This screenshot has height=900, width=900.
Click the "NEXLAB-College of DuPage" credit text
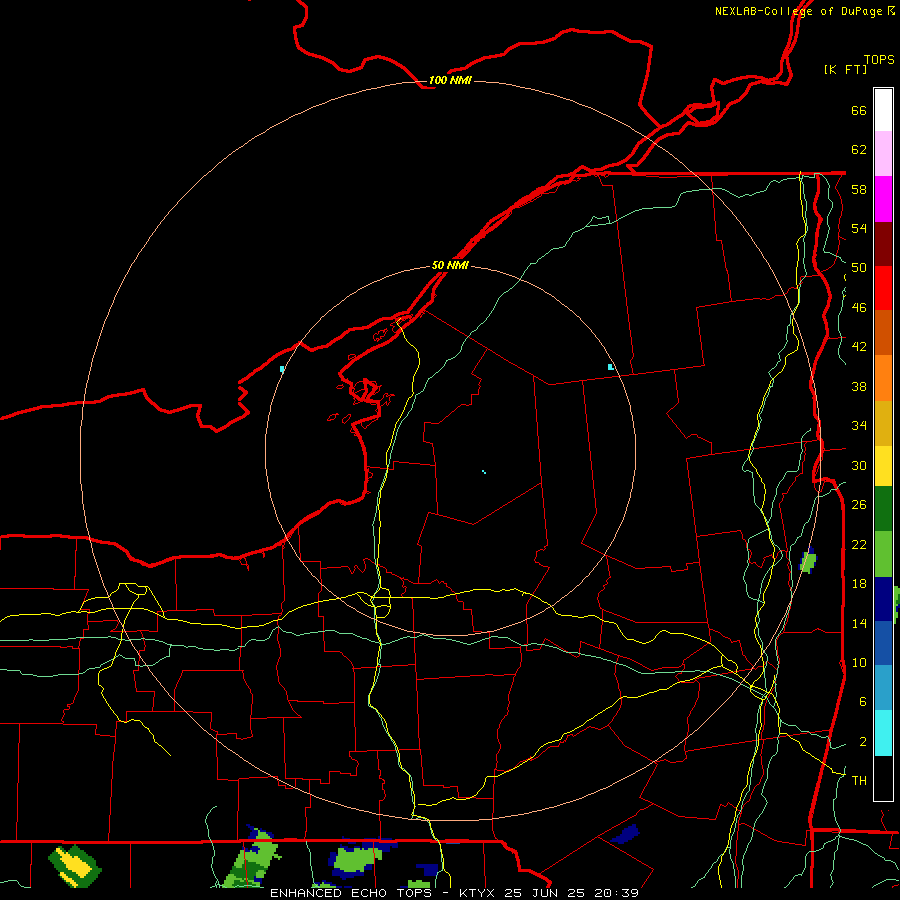click(798, 11)
